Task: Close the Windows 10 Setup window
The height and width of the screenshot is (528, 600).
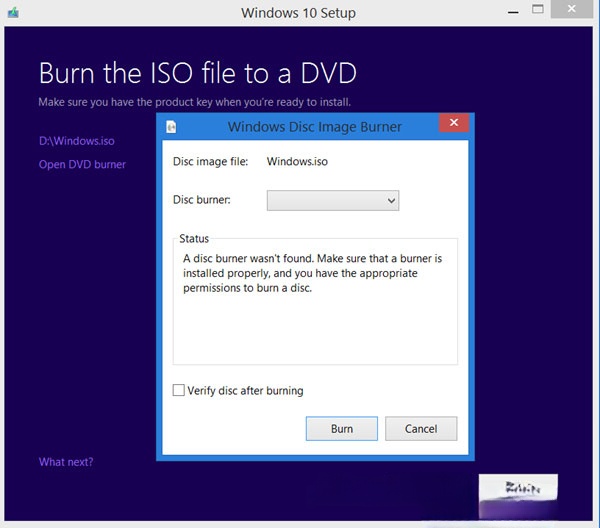Action: point(572,9)
